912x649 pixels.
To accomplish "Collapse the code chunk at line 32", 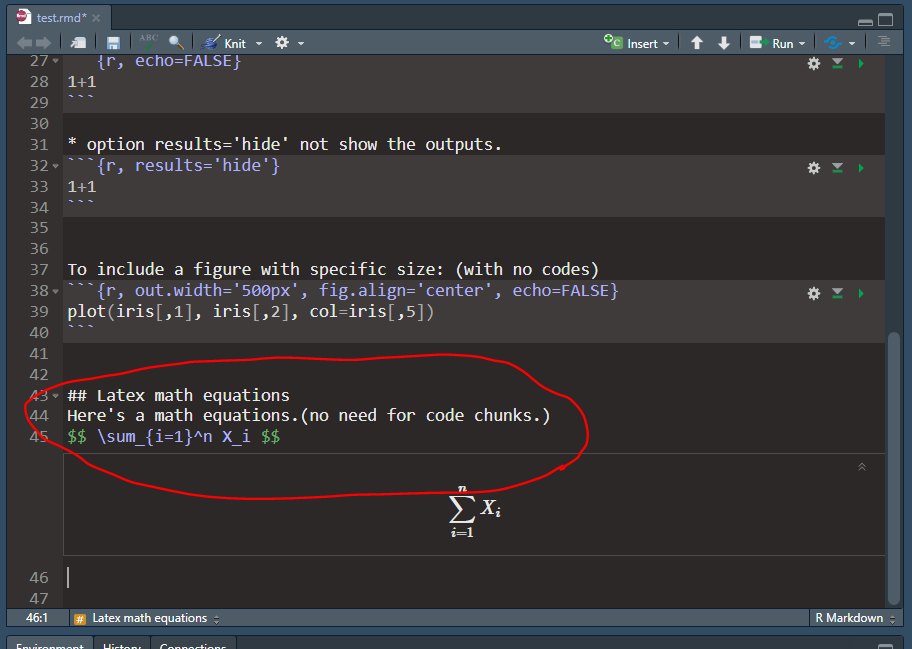I will (x=56, y=166).
